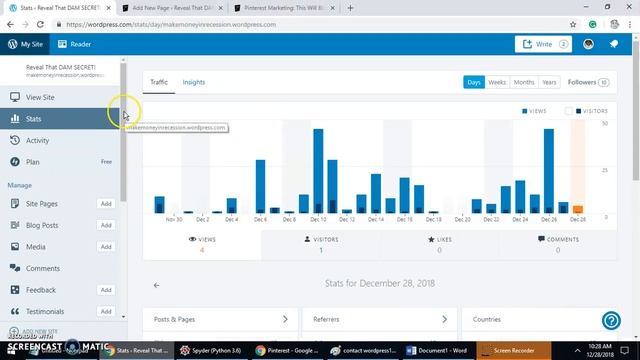The width and height of the screenshot is (640, 360).
Task: Open Screen Recorder in taskbar
Action: point(513,351)
